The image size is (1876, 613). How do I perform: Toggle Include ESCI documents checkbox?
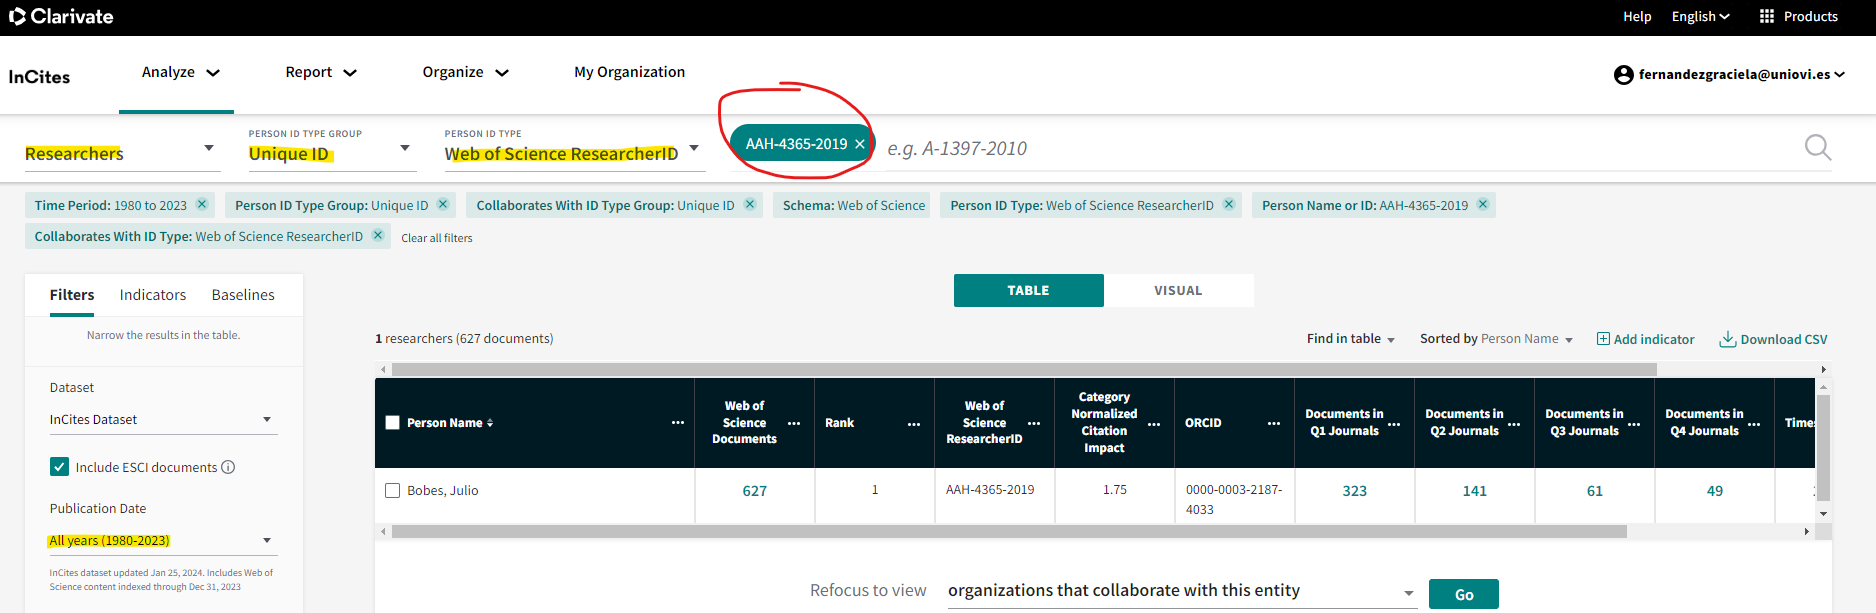(60, 467)
